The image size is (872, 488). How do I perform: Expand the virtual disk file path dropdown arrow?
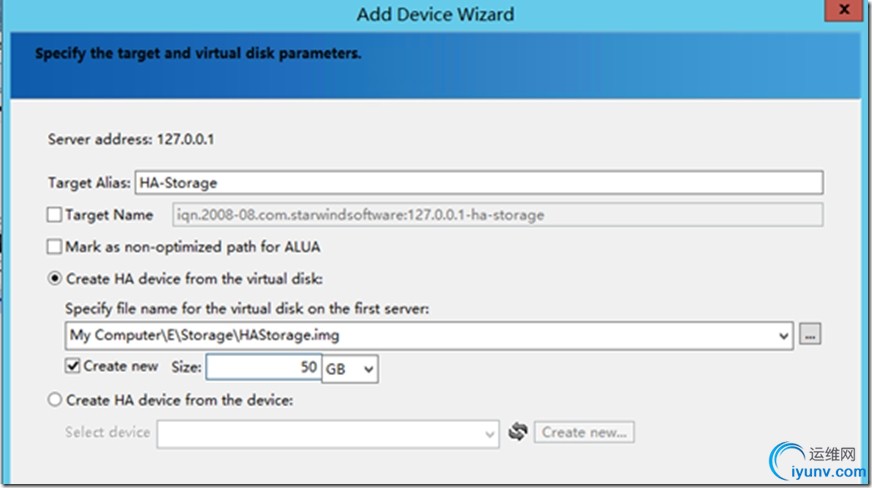[x=783, y=336]
